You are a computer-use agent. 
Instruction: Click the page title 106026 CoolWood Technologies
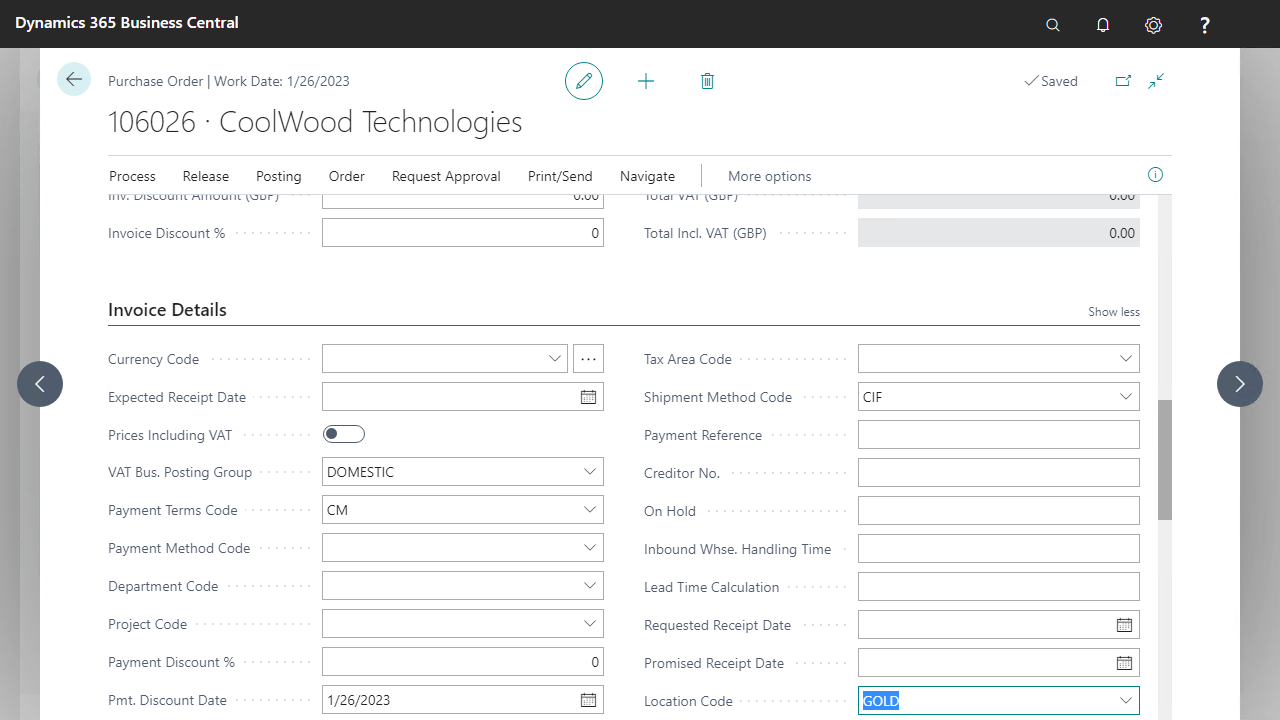tap(315, 122)
